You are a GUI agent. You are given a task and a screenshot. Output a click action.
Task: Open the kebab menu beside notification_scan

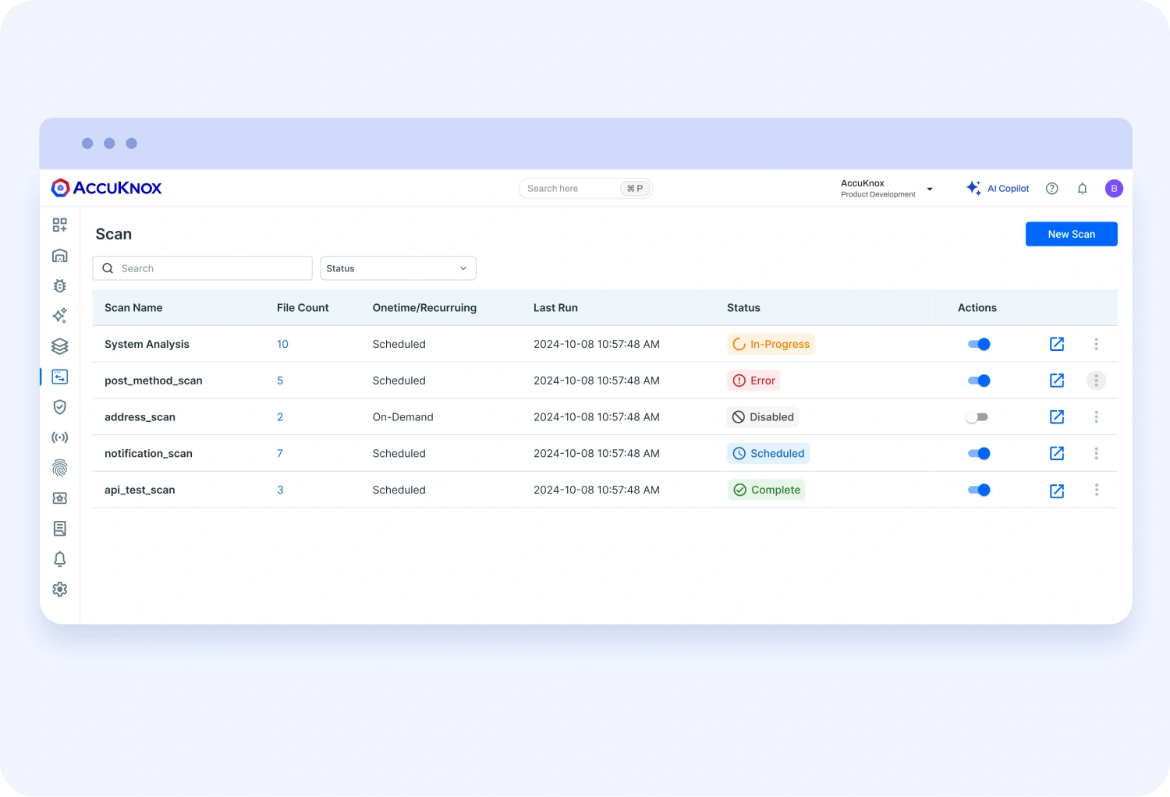click(1096, 453)
